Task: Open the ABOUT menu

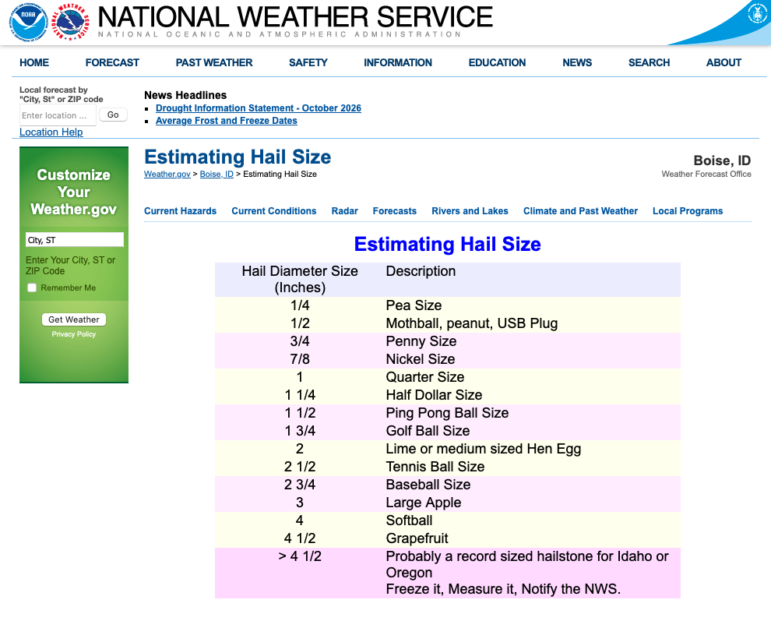Action: tap(723, 62)
